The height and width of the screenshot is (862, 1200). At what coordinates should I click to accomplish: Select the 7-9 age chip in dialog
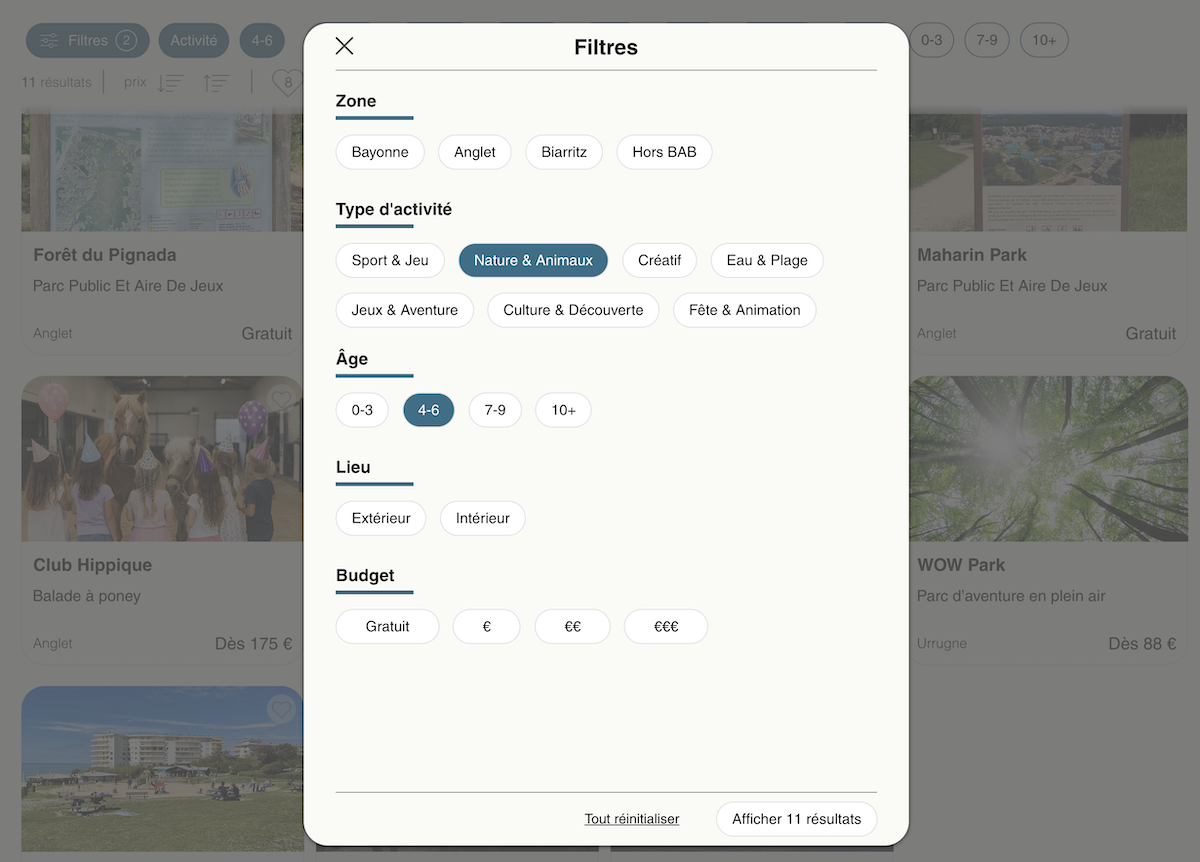495,410
